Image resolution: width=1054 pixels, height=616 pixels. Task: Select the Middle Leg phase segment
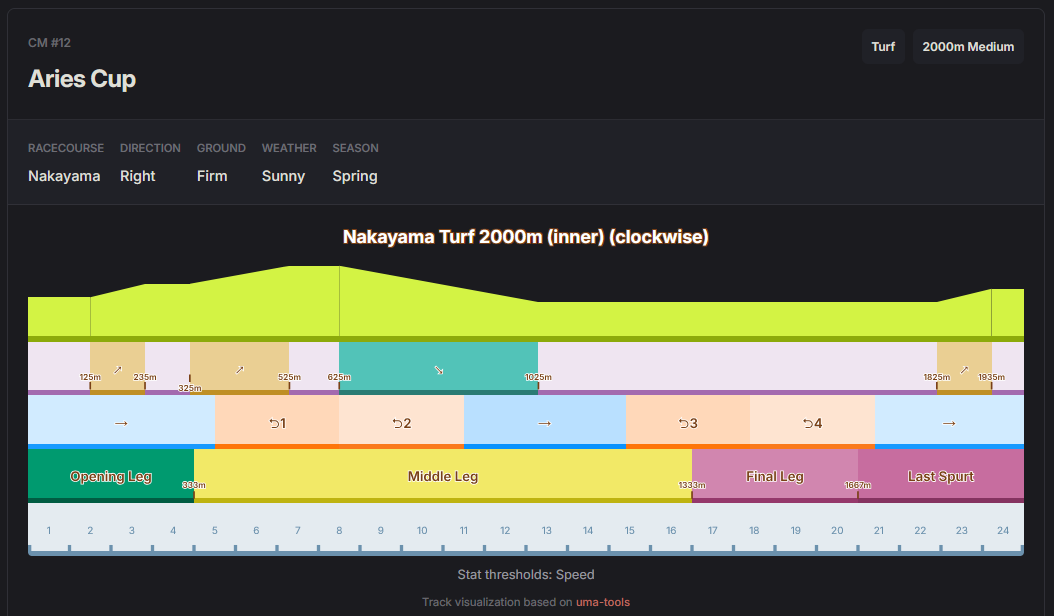[x=442, y=476]
